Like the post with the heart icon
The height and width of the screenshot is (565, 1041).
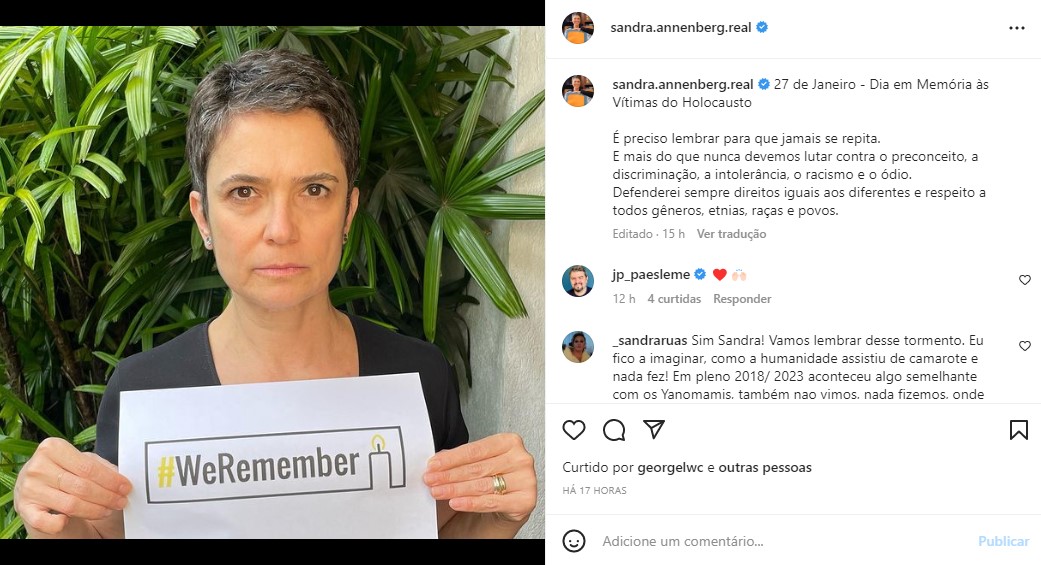point(574,430)
